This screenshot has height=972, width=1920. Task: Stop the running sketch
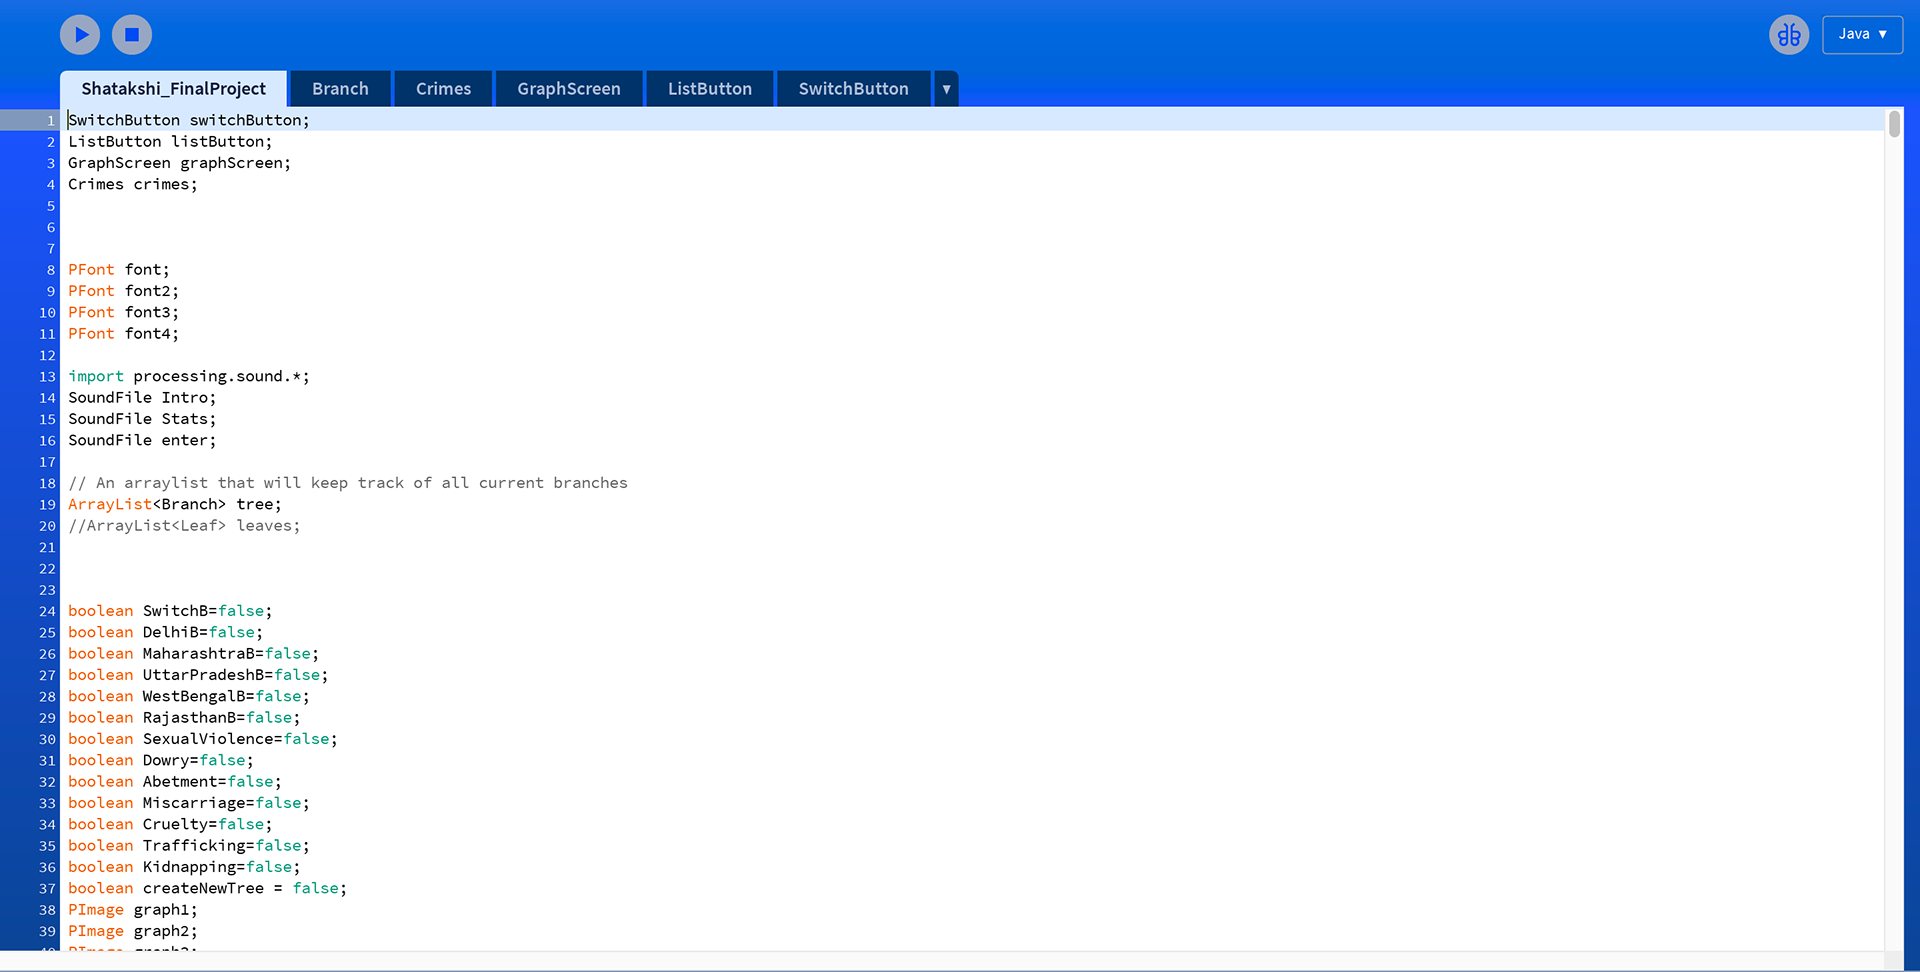132,35
